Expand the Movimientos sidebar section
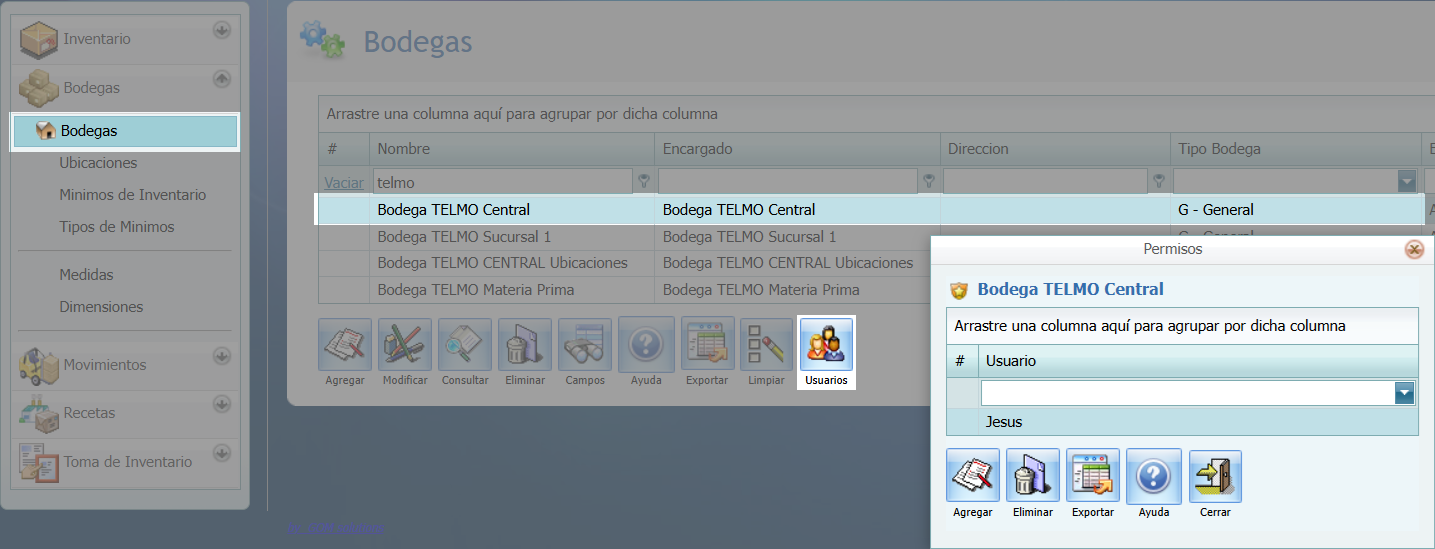The width and height of the screenshot is (1435, 549). pyautogui.click(x=221, y=356)
